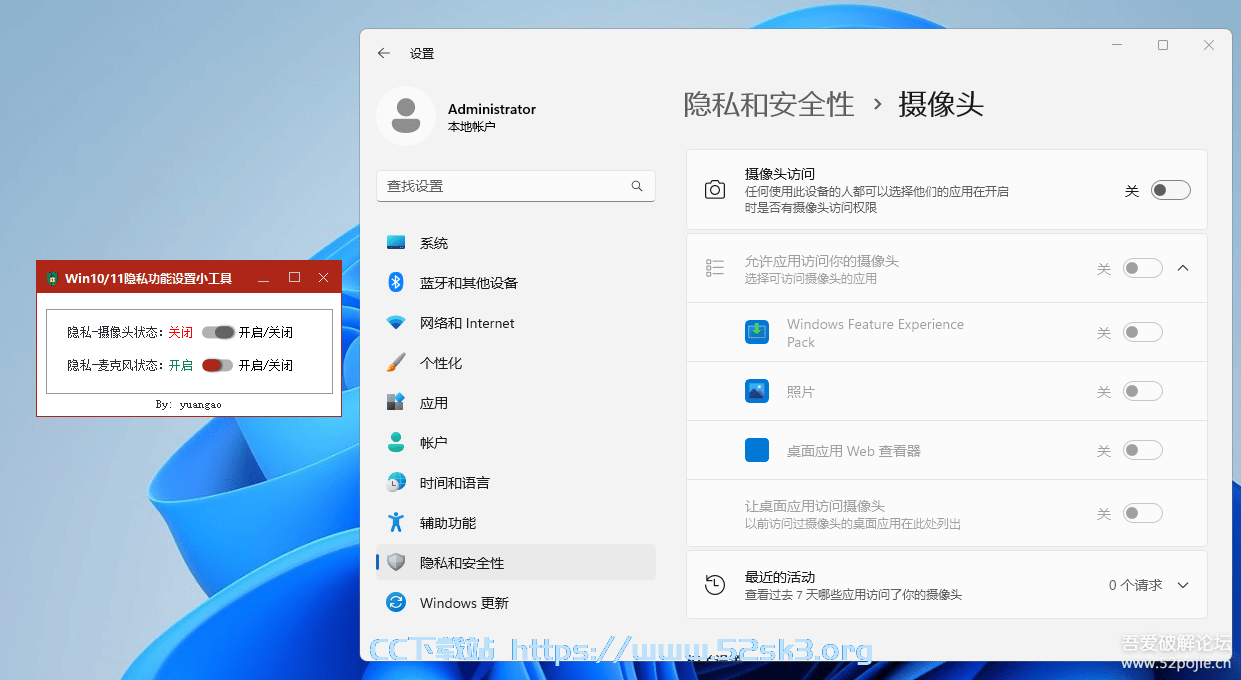Toggle 桌面应用 Web 查看器 switch
This screenshot has height=680, width=1241.
[x=1143, y=450]
